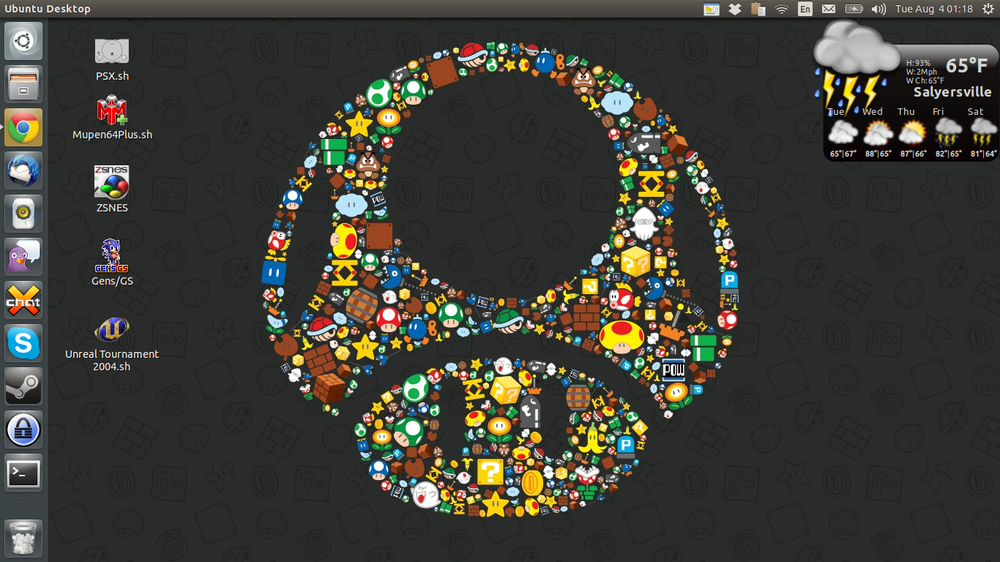This screenshot has width=1000, height=562.
Task: Select the PSX.sh desktop icon
Action: click(112, 60)
